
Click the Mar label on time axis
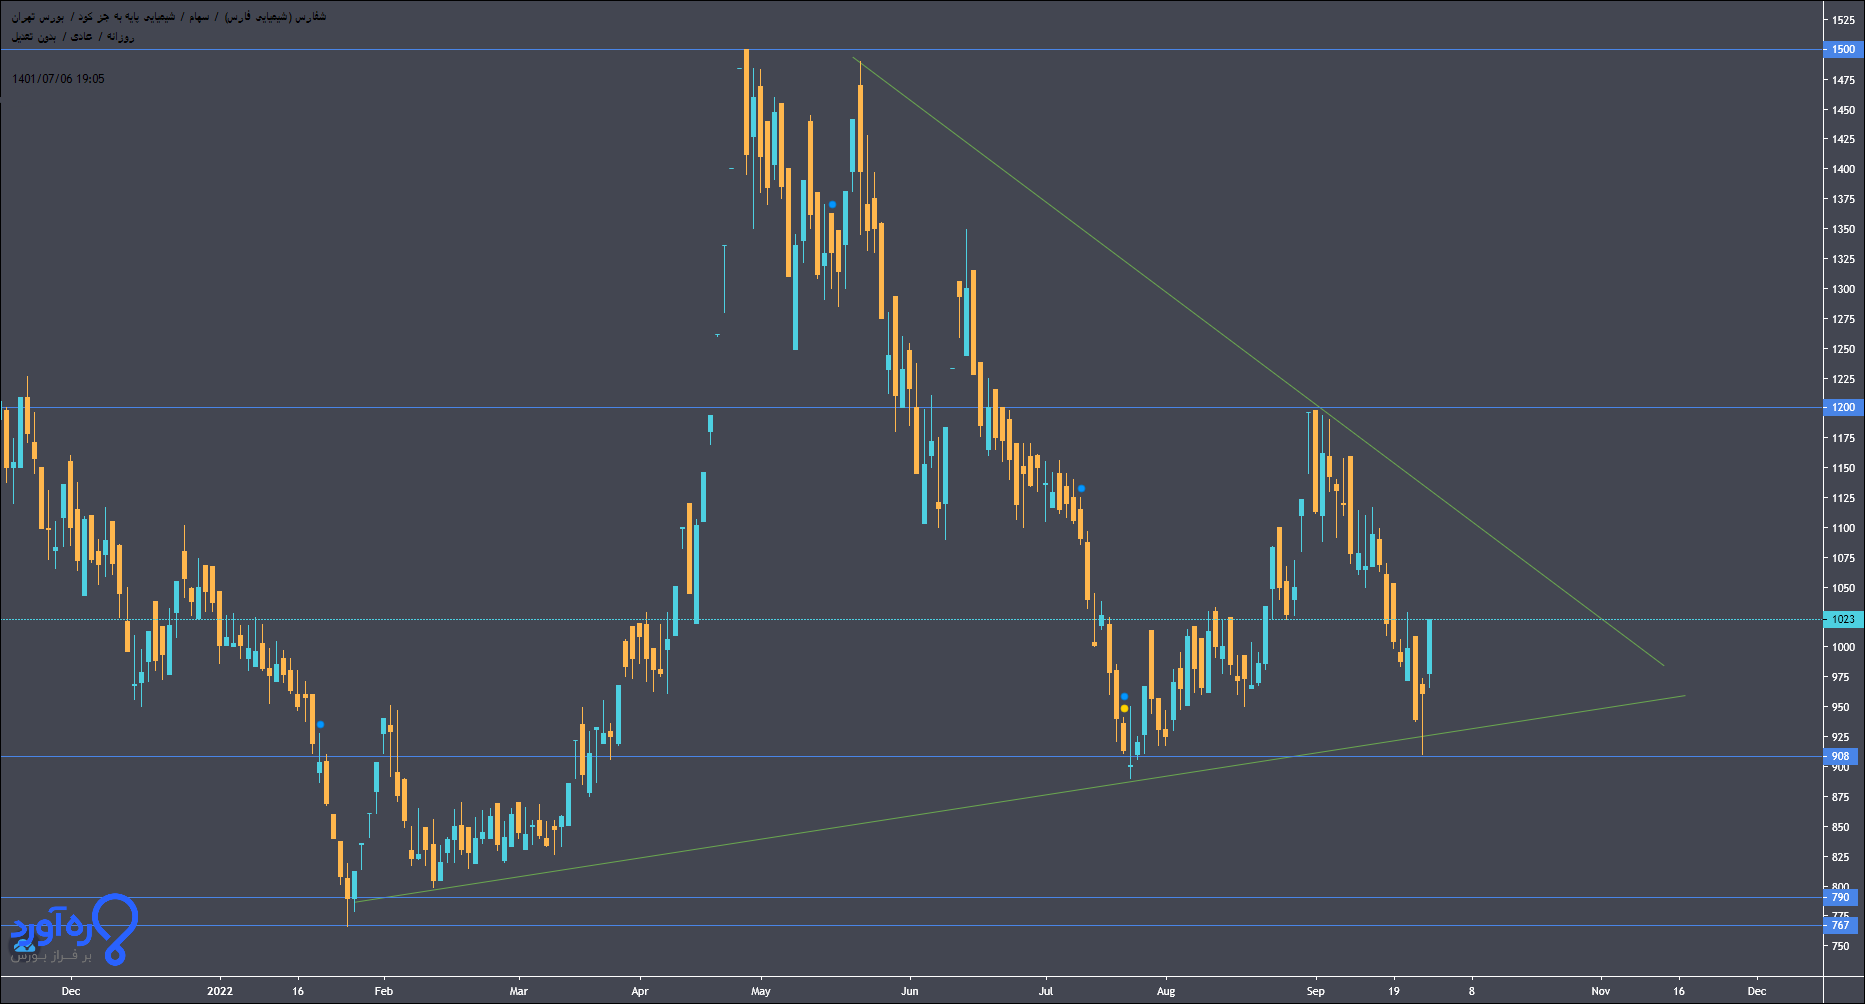518,991
